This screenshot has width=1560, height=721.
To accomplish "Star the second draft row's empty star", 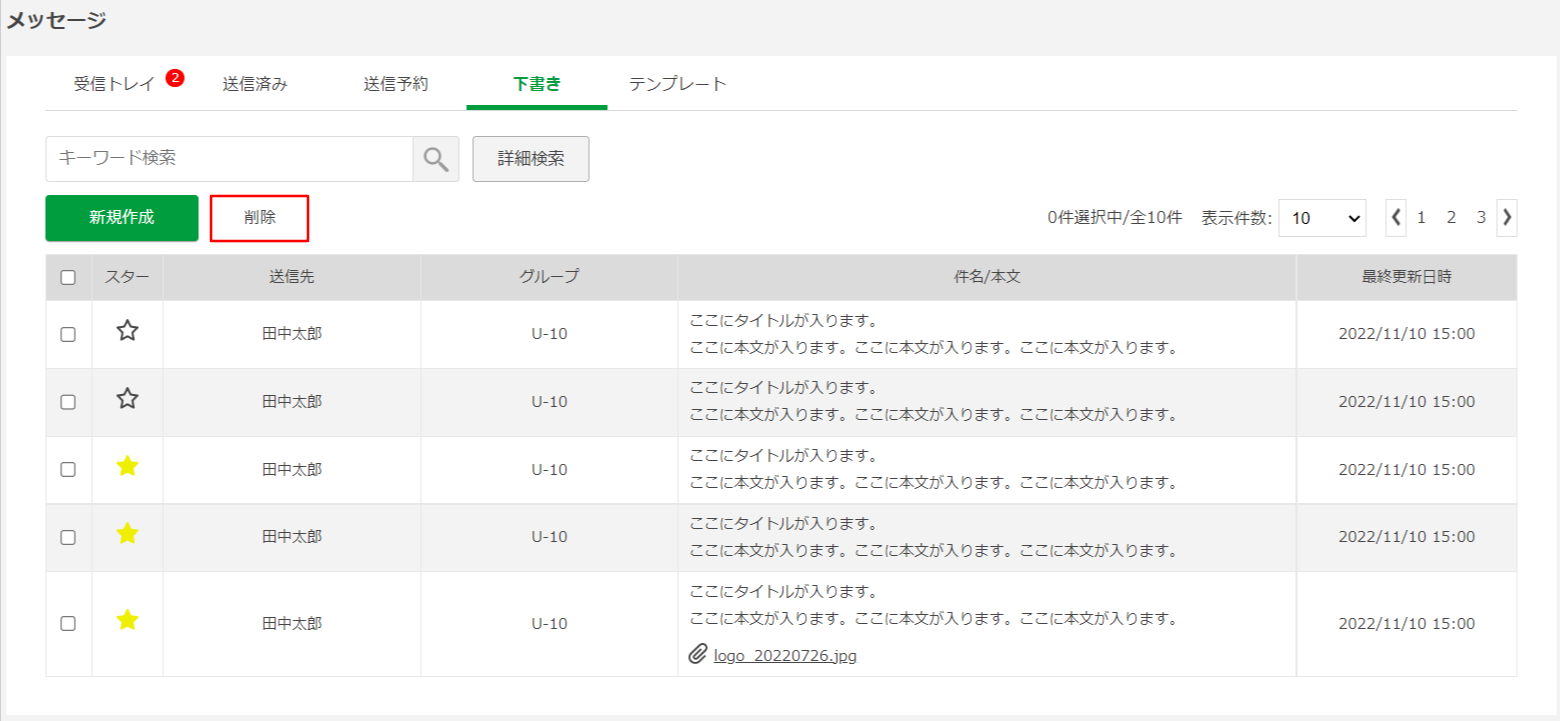I will point(127,399).
